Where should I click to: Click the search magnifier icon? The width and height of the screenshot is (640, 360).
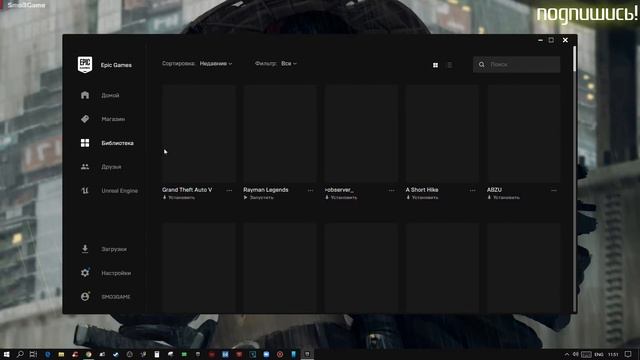coord(482,64)
